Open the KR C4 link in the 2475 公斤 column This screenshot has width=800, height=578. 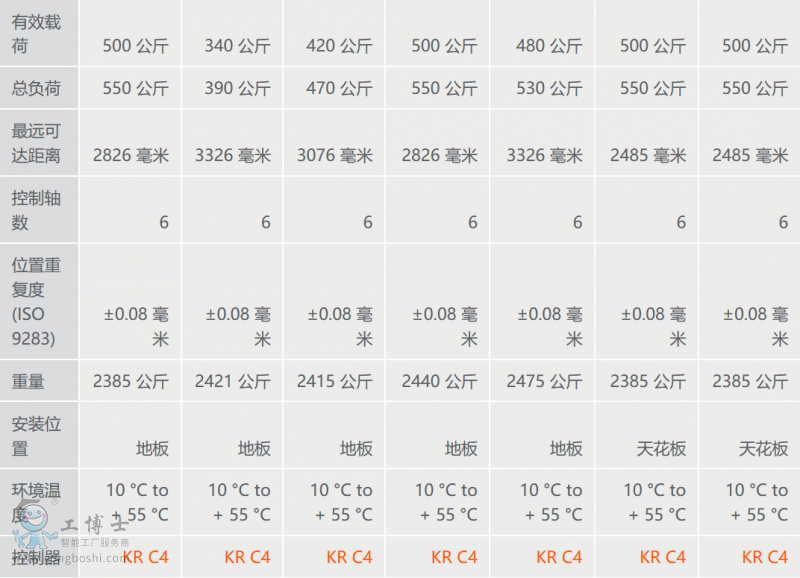click(559, 557)
